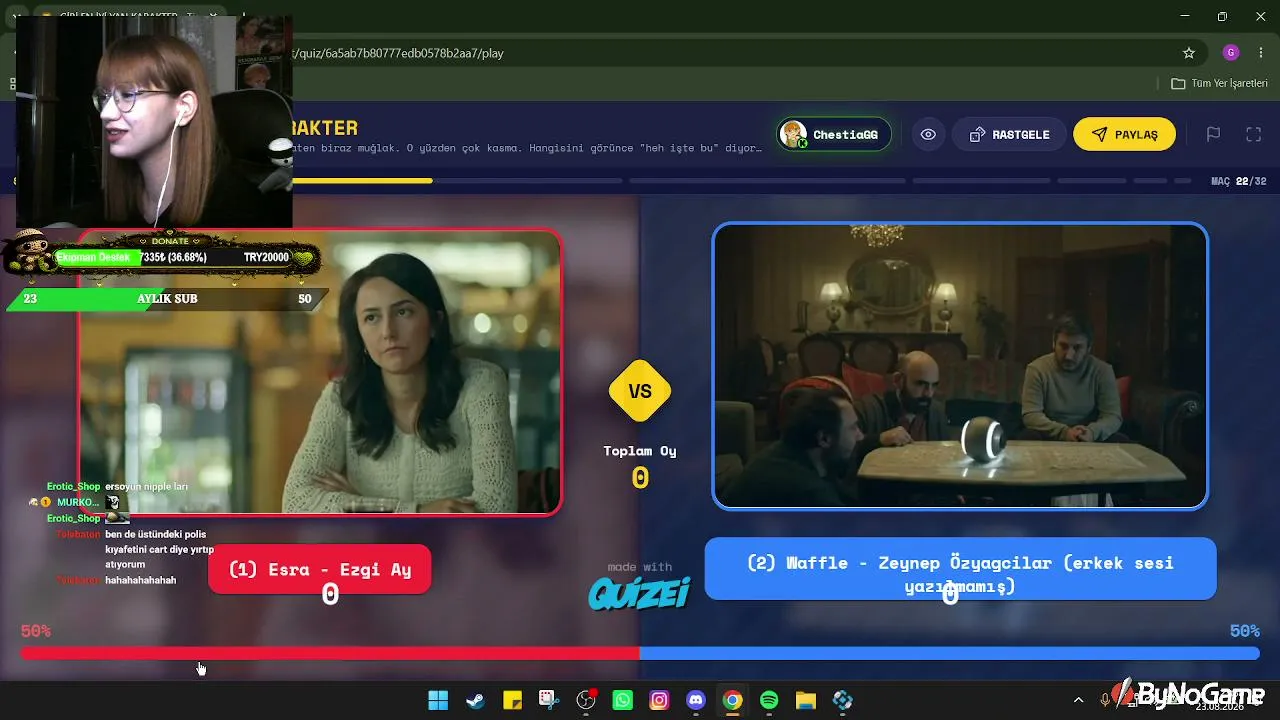
Task: Open Snipping Tool from the taskbar
Action: pos(548,700)
